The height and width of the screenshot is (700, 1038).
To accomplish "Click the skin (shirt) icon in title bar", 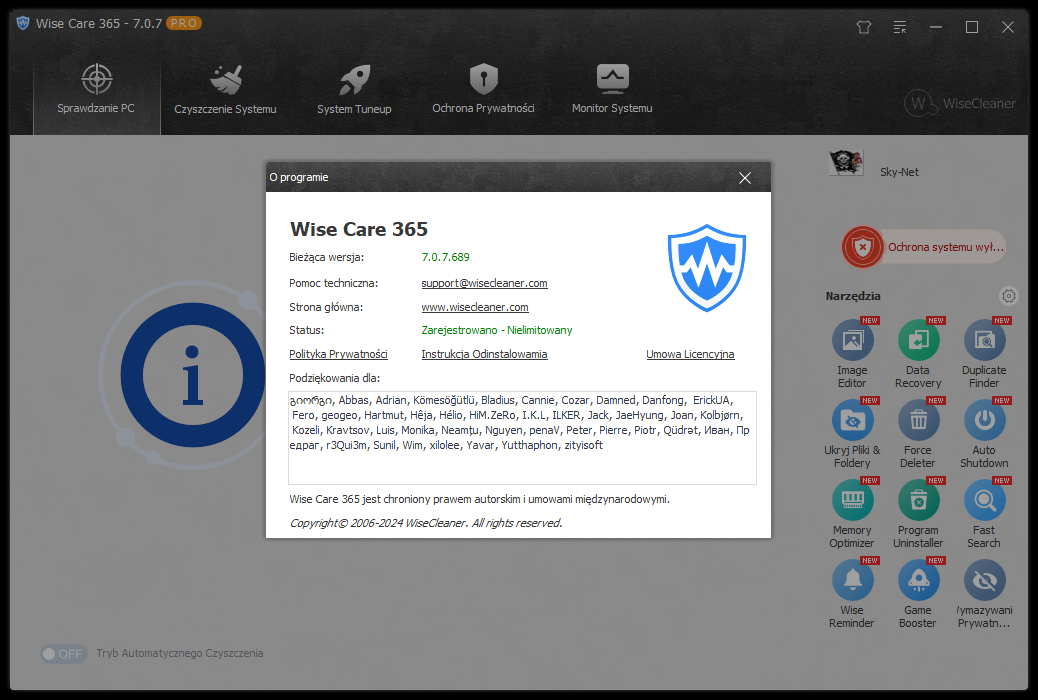I will tap(864, 27).
